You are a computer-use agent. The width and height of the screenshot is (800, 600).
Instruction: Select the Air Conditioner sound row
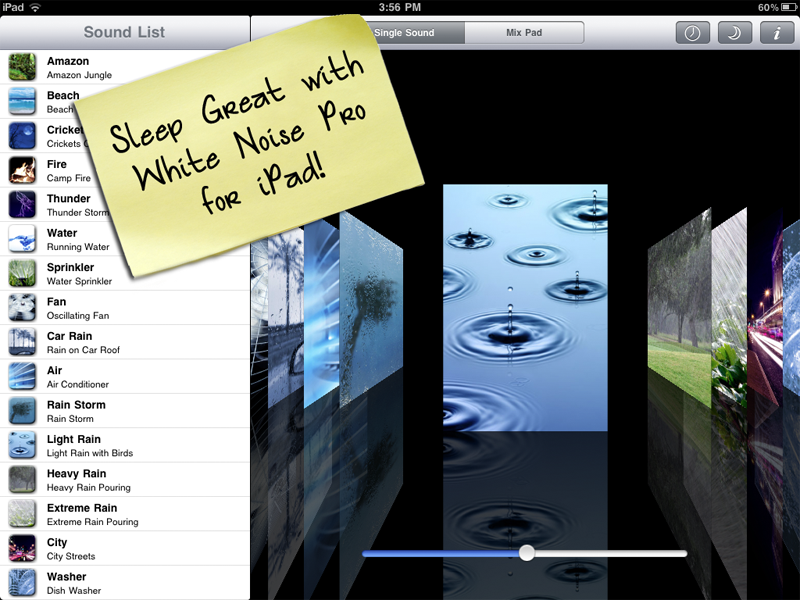tap(125, 377)
